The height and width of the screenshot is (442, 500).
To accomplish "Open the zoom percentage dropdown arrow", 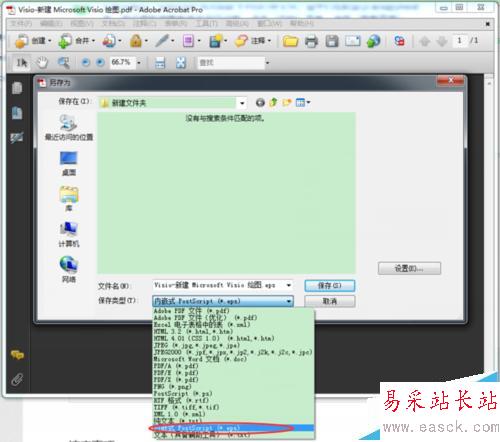I will [x=139, y=63].
